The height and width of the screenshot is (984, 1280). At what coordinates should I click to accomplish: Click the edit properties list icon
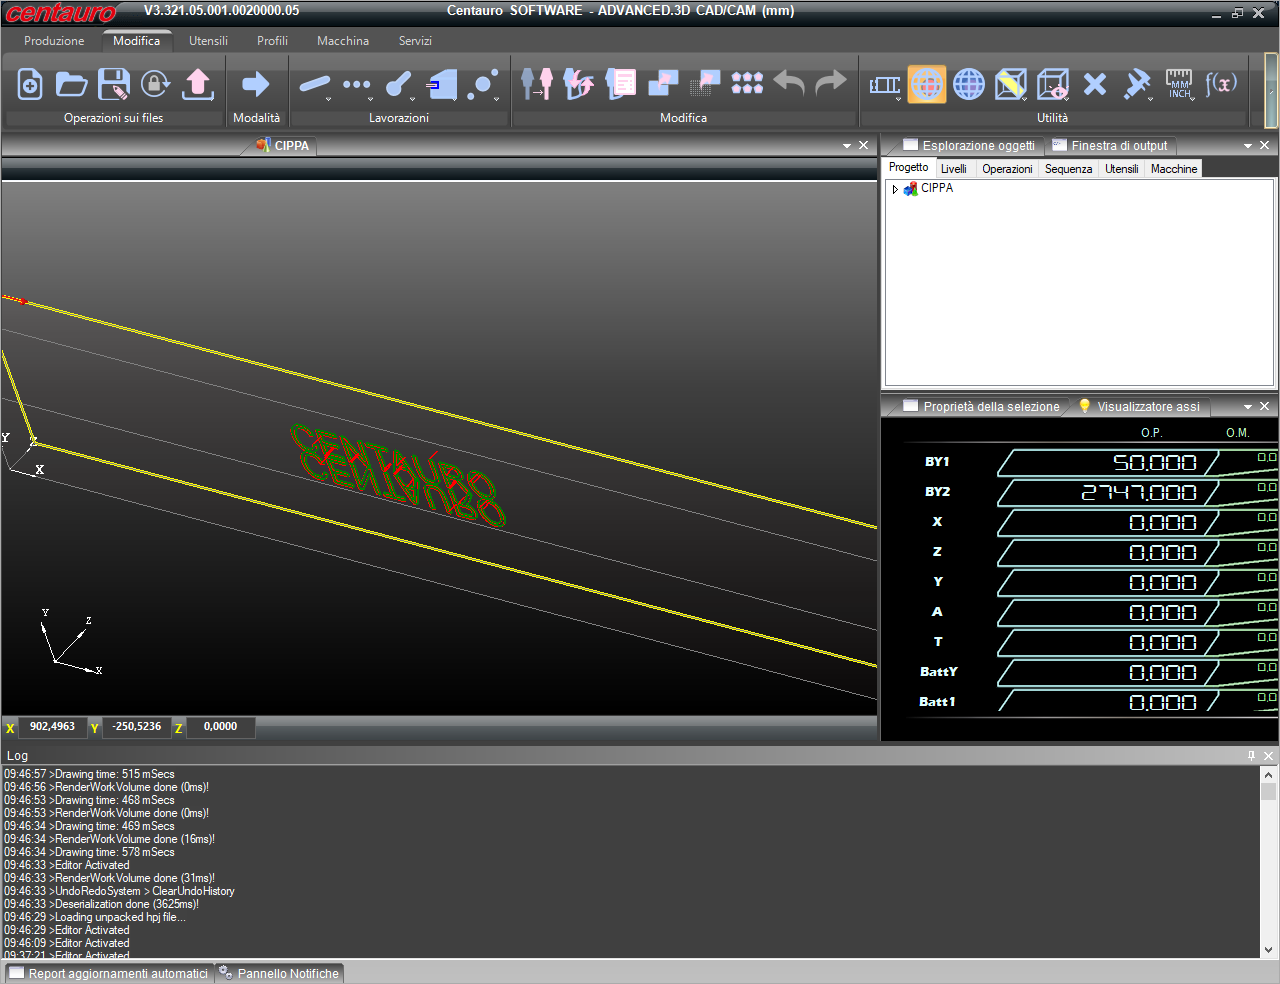[621, 84]
